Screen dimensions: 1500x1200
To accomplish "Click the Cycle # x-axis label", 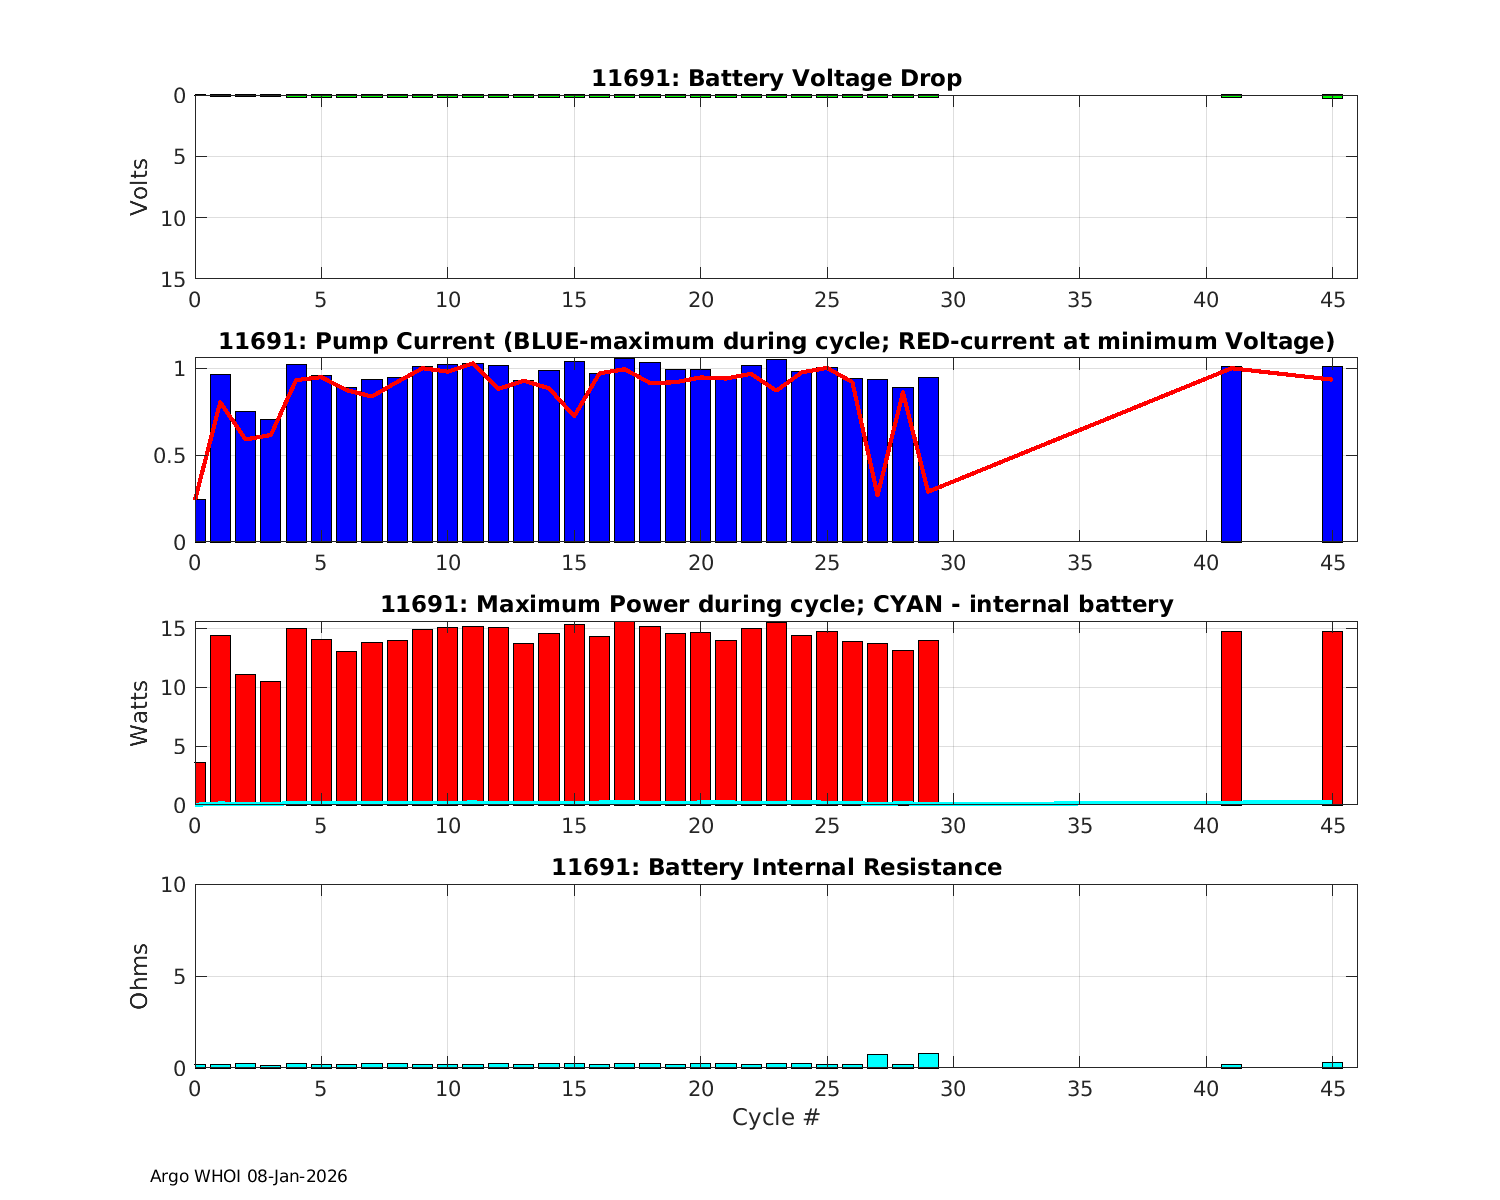I will tap(776, 1117).
